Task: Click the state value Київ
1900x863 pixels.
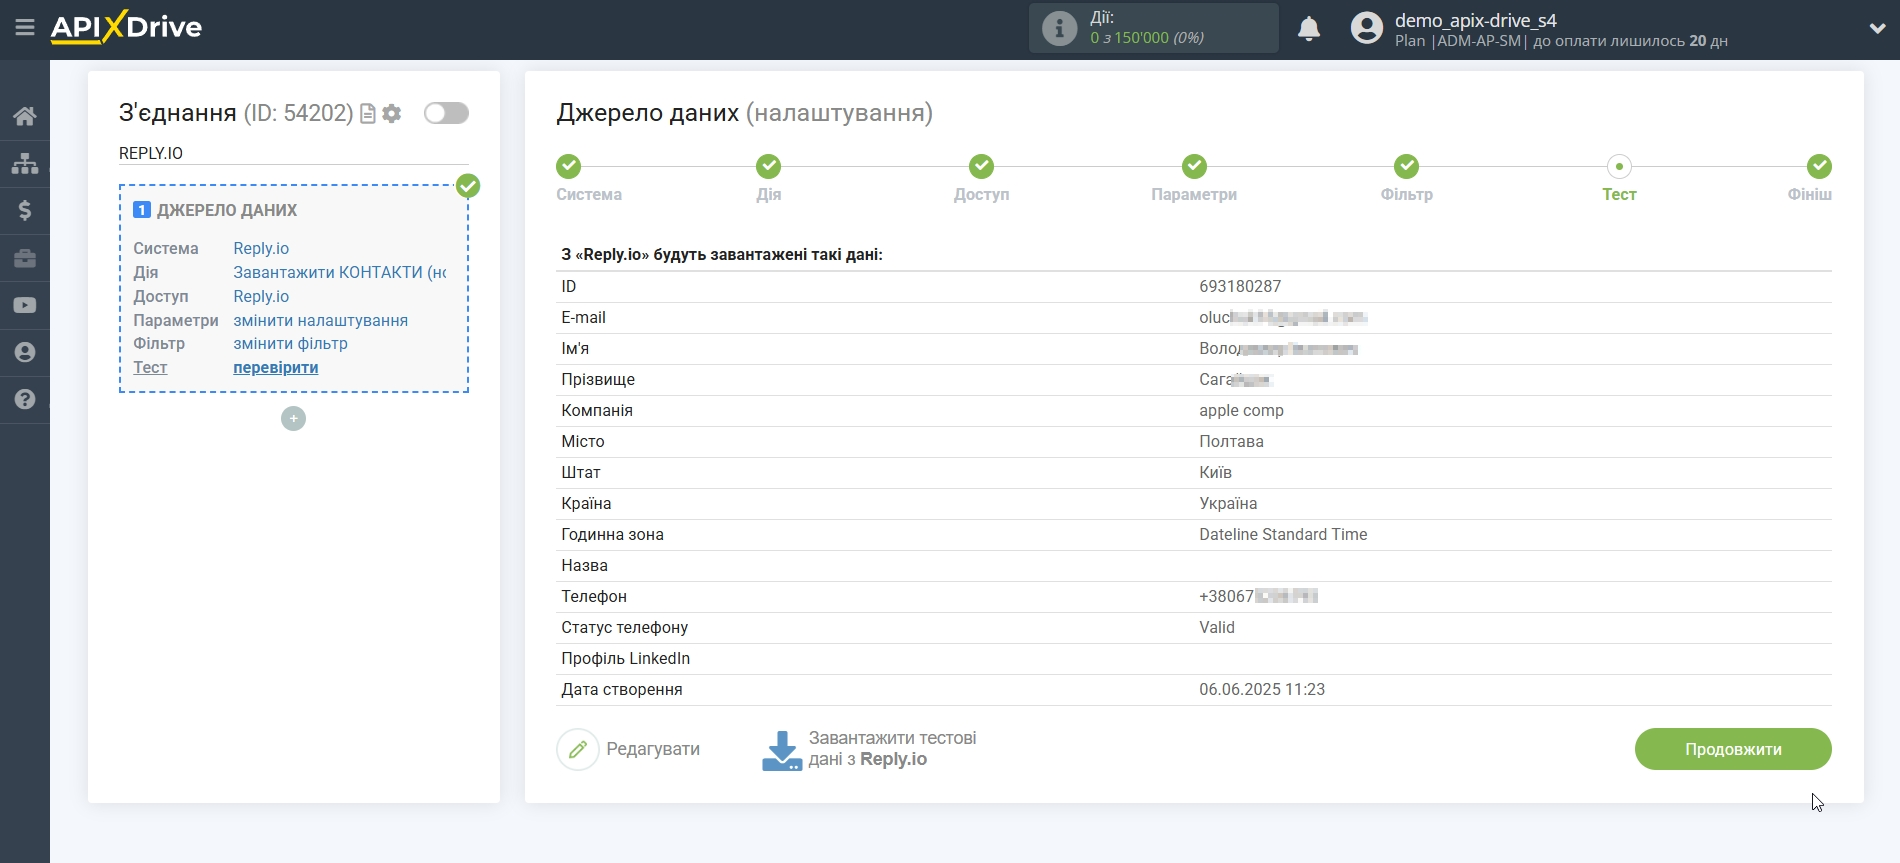Action: click(1215, 472)
